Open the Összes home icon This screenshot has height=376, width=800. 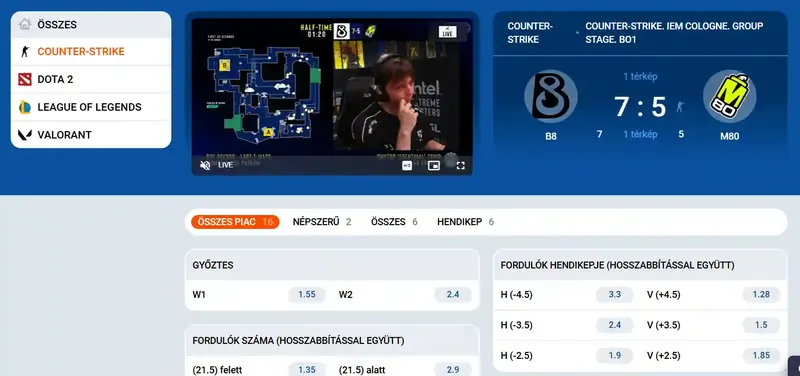click(x=24, y=24)
